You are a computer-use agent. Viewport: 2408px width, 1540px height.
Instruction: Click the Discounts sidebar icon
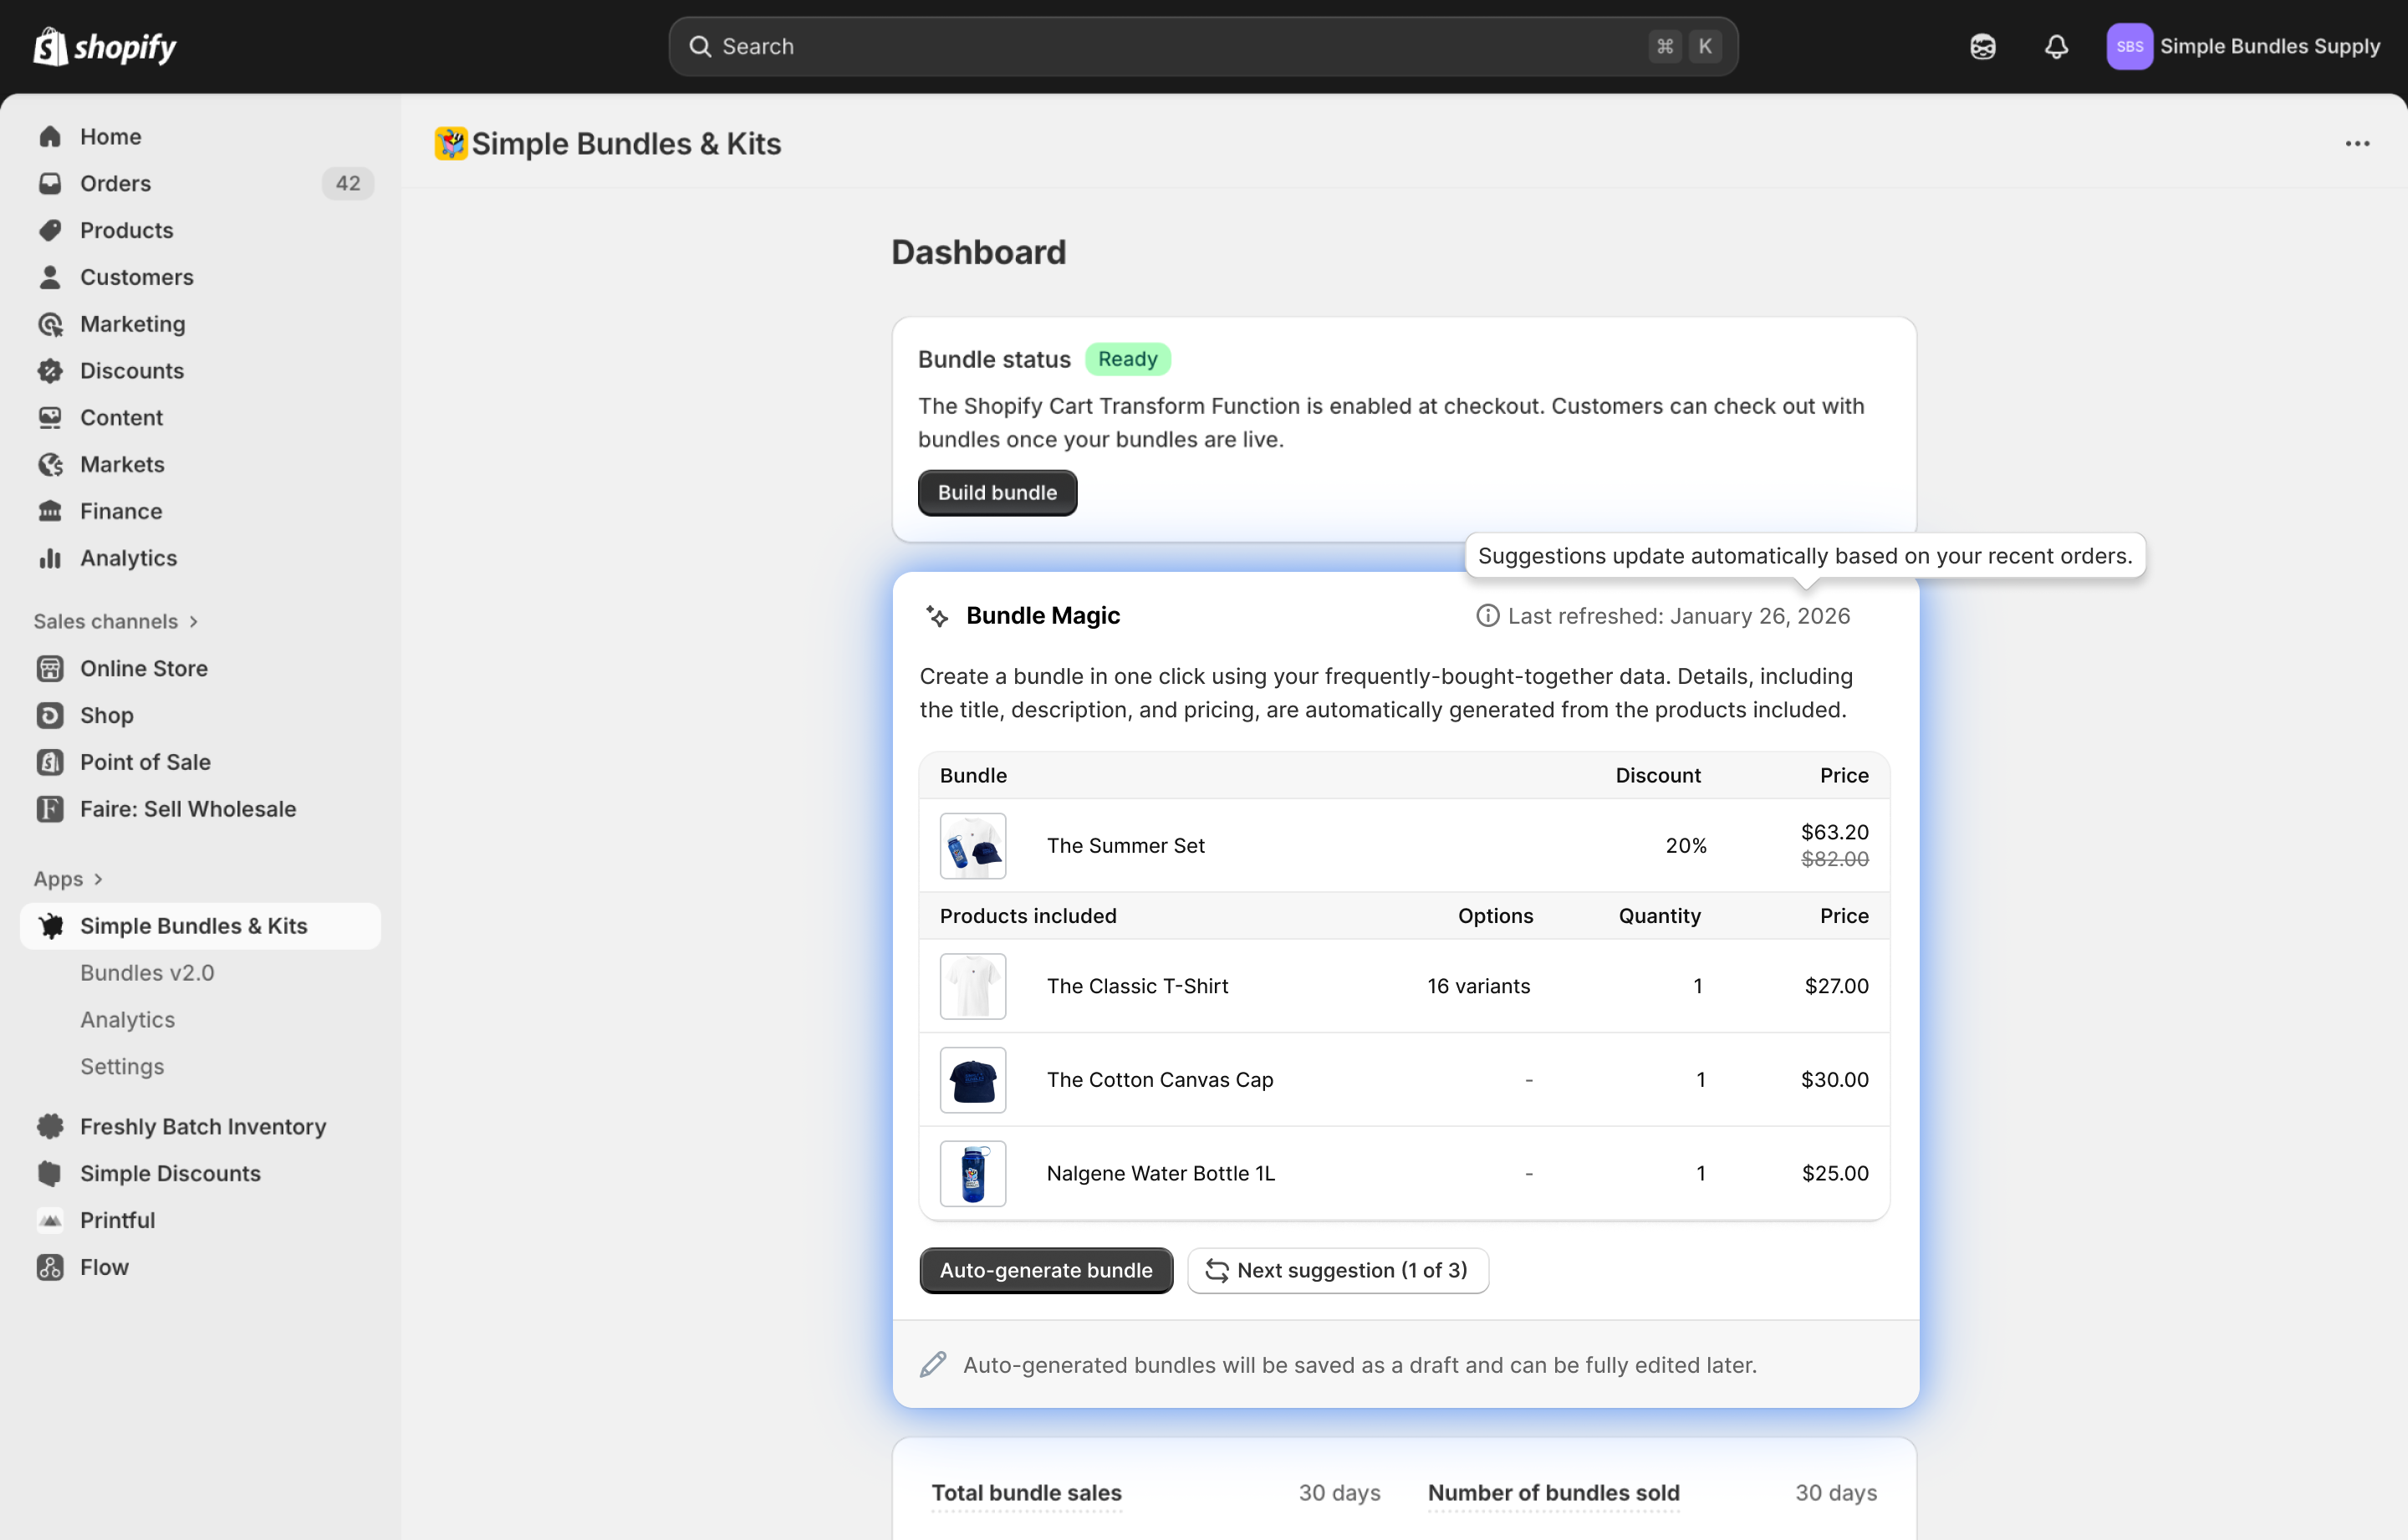click(50, 371)
